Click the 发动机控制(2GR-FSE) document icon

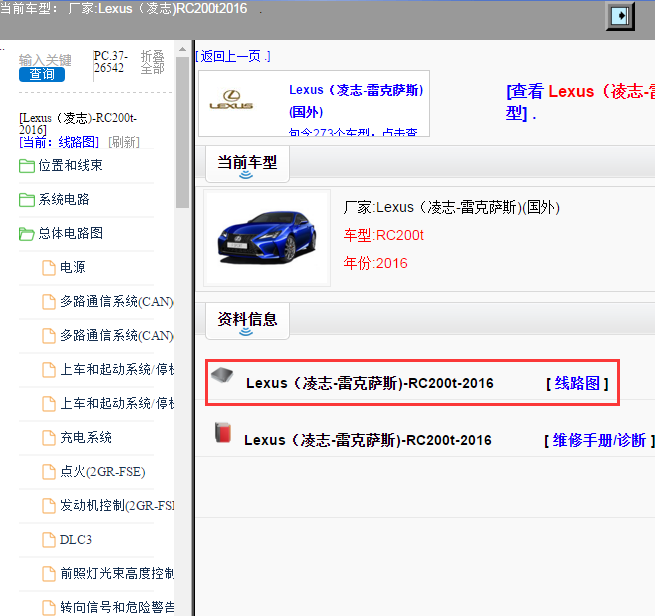[x=49, y=506]
